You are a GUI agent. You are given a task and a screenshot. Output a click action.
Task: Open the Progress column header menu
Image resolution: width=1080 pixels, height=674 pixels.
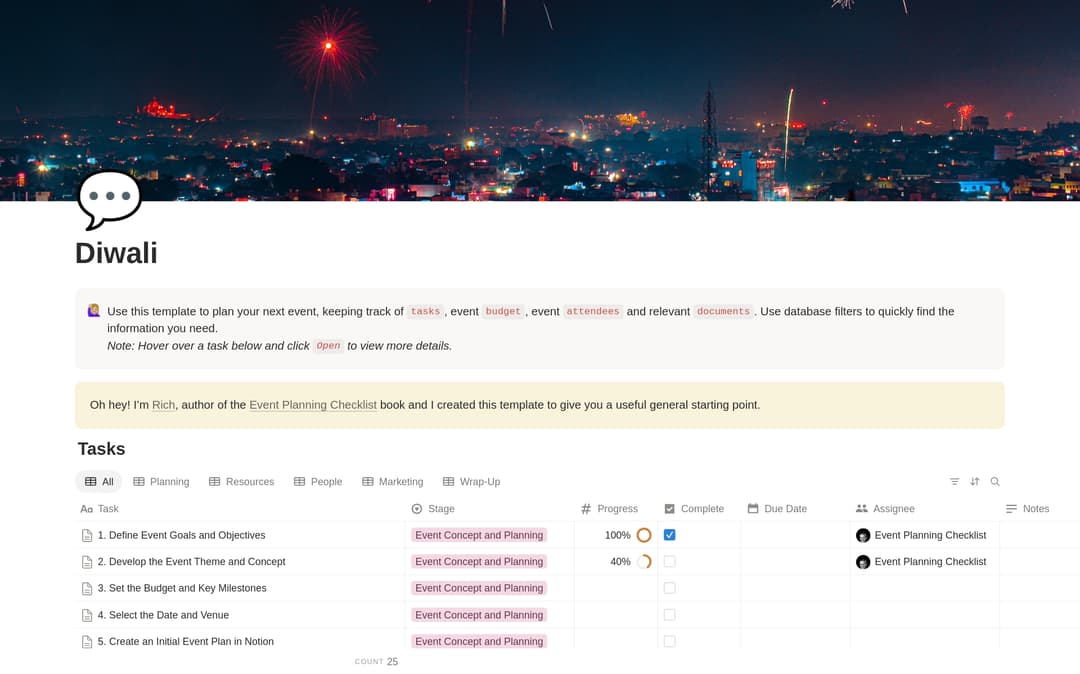pos(616,509)
